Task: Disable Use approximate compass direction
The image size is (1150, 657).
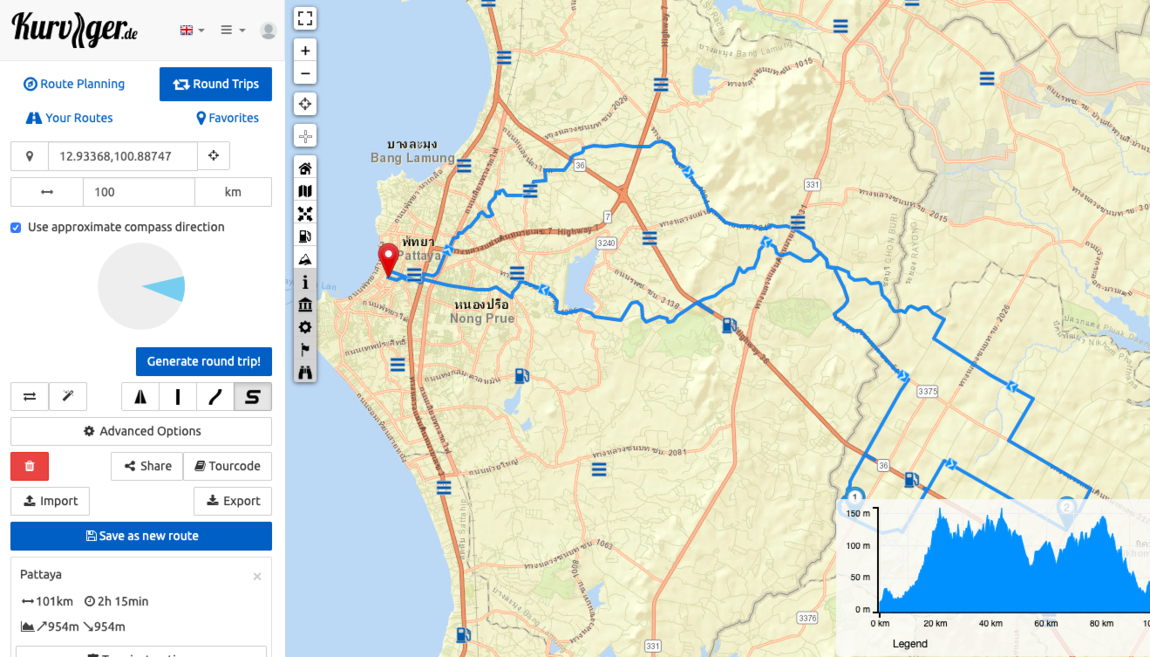Action: click(x=15, y=227)
